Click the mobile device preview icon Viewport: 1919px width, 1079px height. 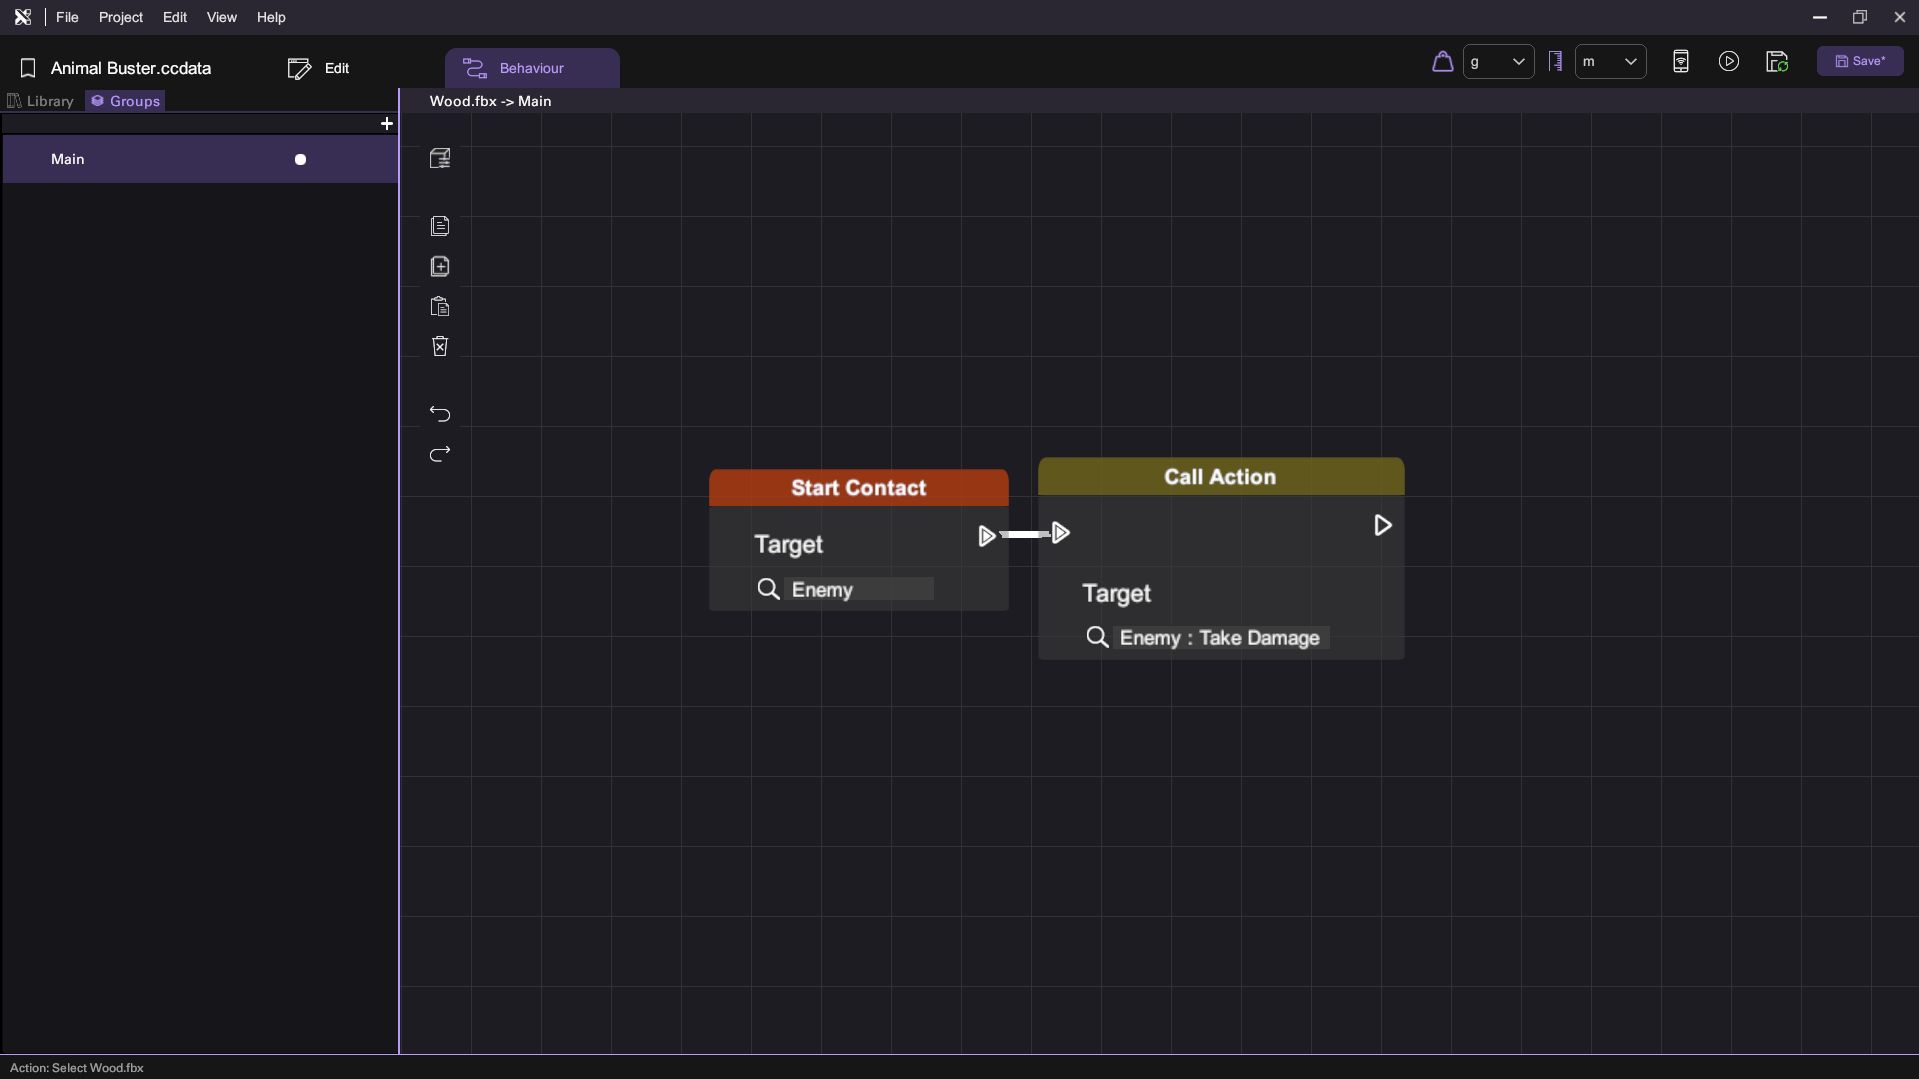pyautogui.click(x=1680, y=62)
